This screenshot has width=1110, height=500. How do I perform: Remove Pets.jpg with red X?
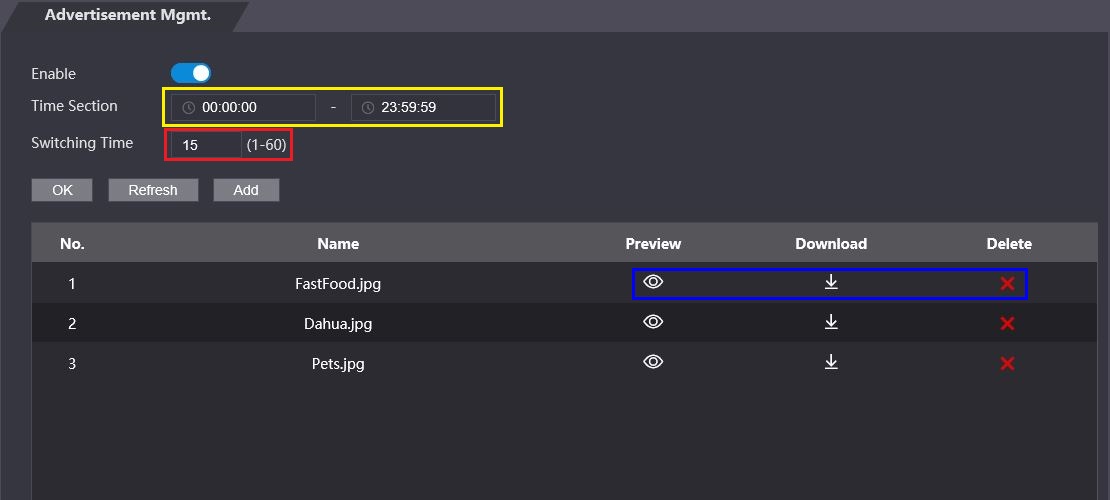click(1007, 363)
